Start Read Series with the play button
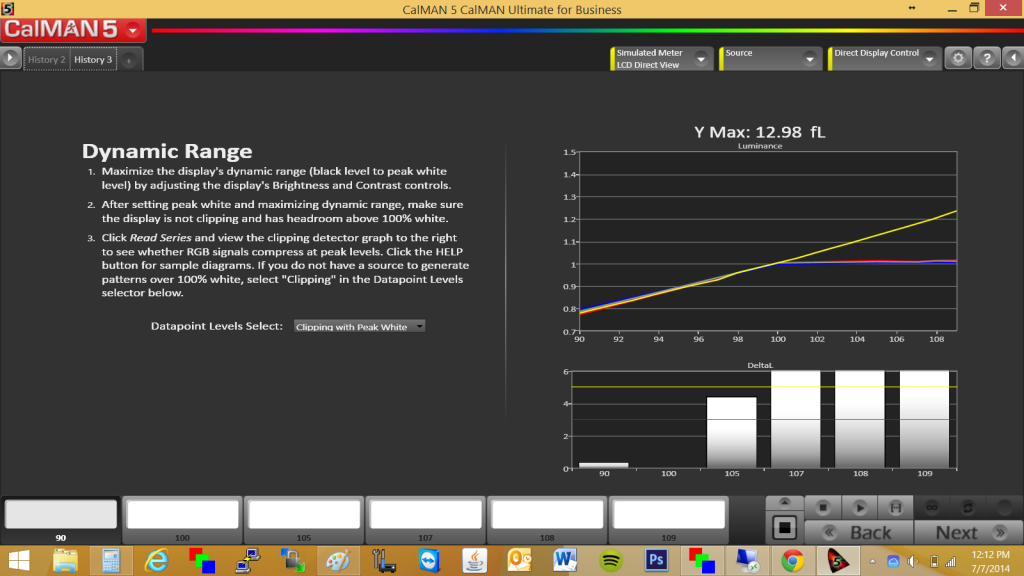Screen dimensions: 1024x576 [x=859, y=507]
